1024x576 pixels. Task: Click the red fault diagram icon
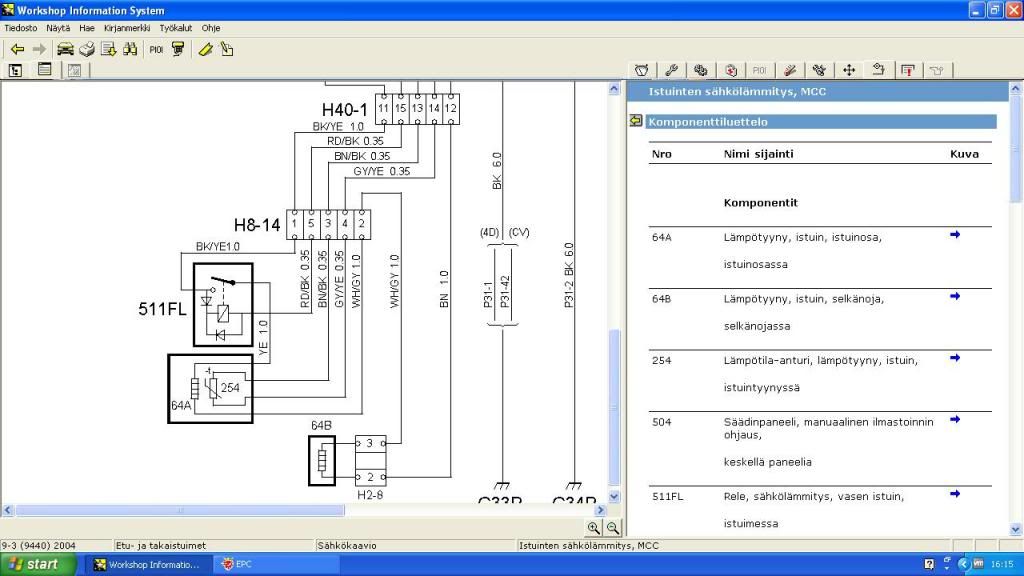(908, 70)
